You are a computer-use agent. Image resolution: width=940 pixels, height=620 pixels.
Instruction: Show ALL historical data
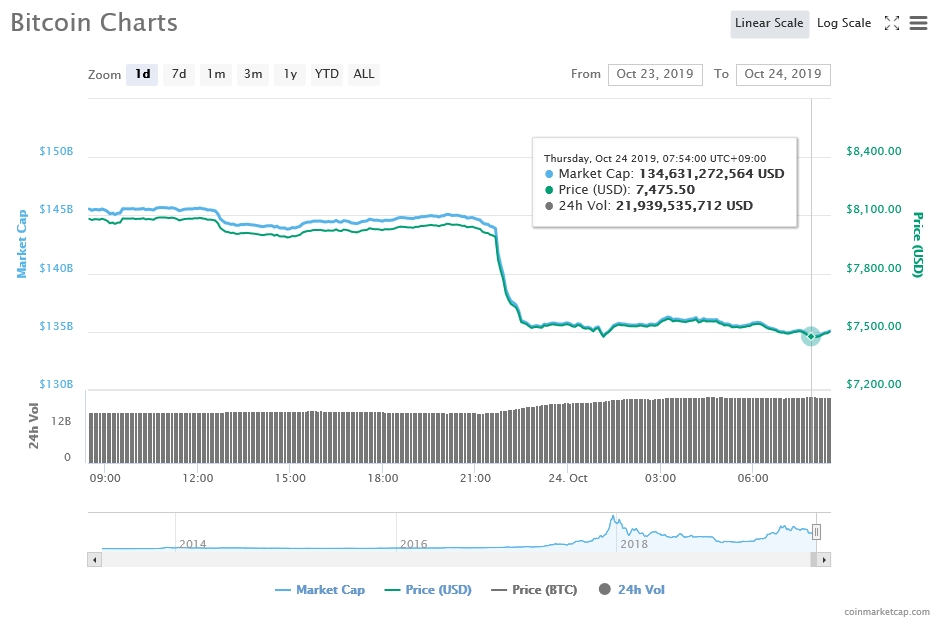tap(364, 74)
